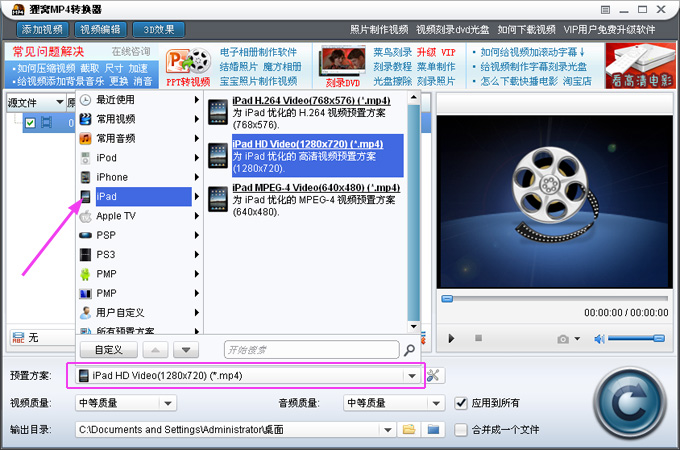This screenshot has width=680, height=450.
Task: Move preset down with down-arrow button
Action: [186, 350]
